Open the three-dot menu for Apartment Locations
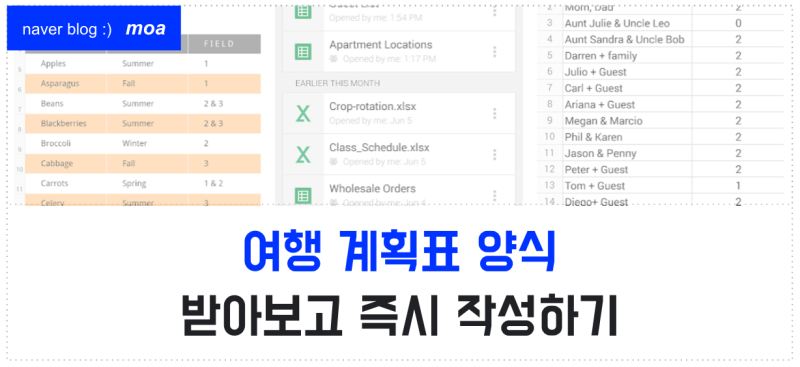800x367 pixels. click(494, 52)
